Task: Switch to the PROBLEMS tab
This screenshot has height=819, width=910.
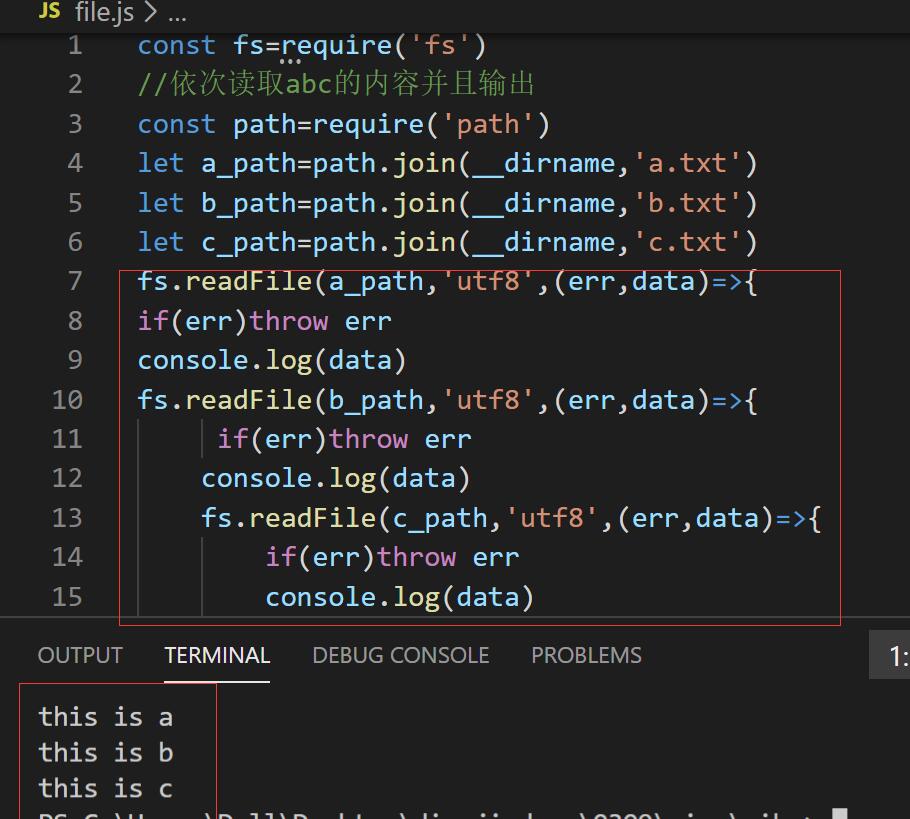Action: tap(586, 655)
